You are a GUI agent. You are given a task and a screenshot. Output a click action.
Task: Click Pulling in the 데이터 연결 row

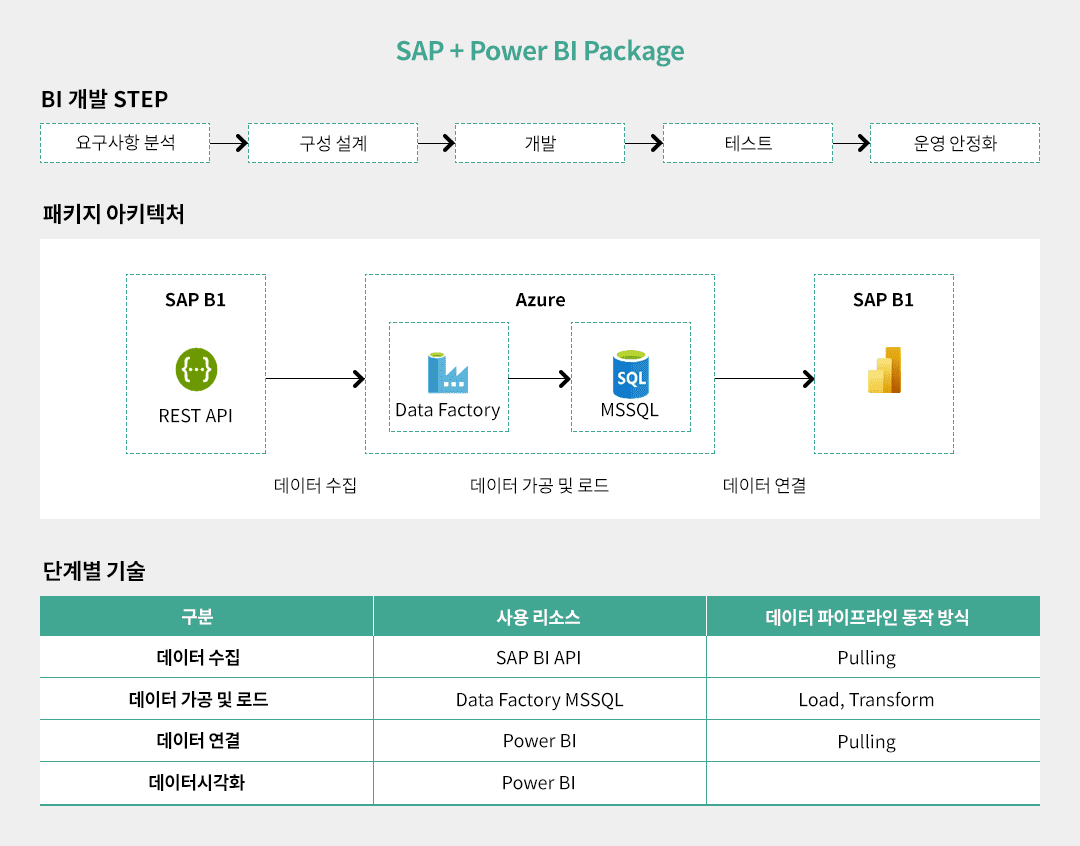tap(866, 742)
